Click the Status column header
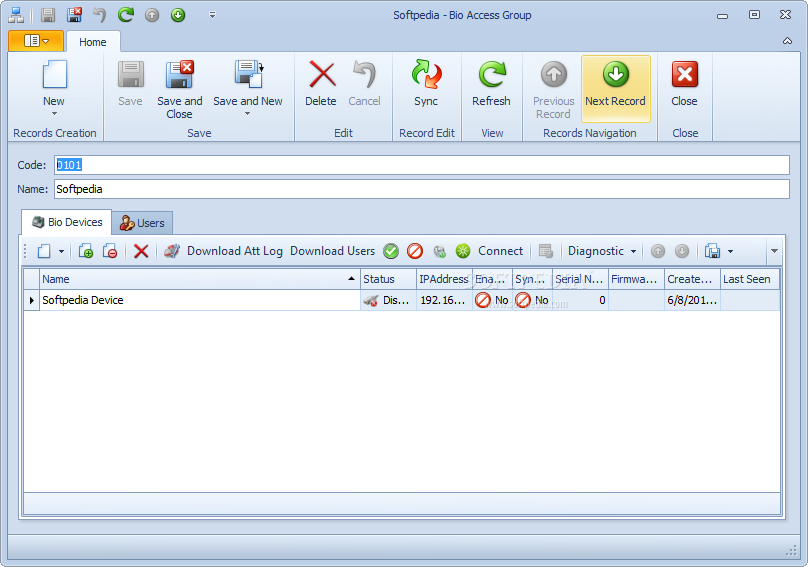This screenshot has width=808, height=567. [388, 279]
